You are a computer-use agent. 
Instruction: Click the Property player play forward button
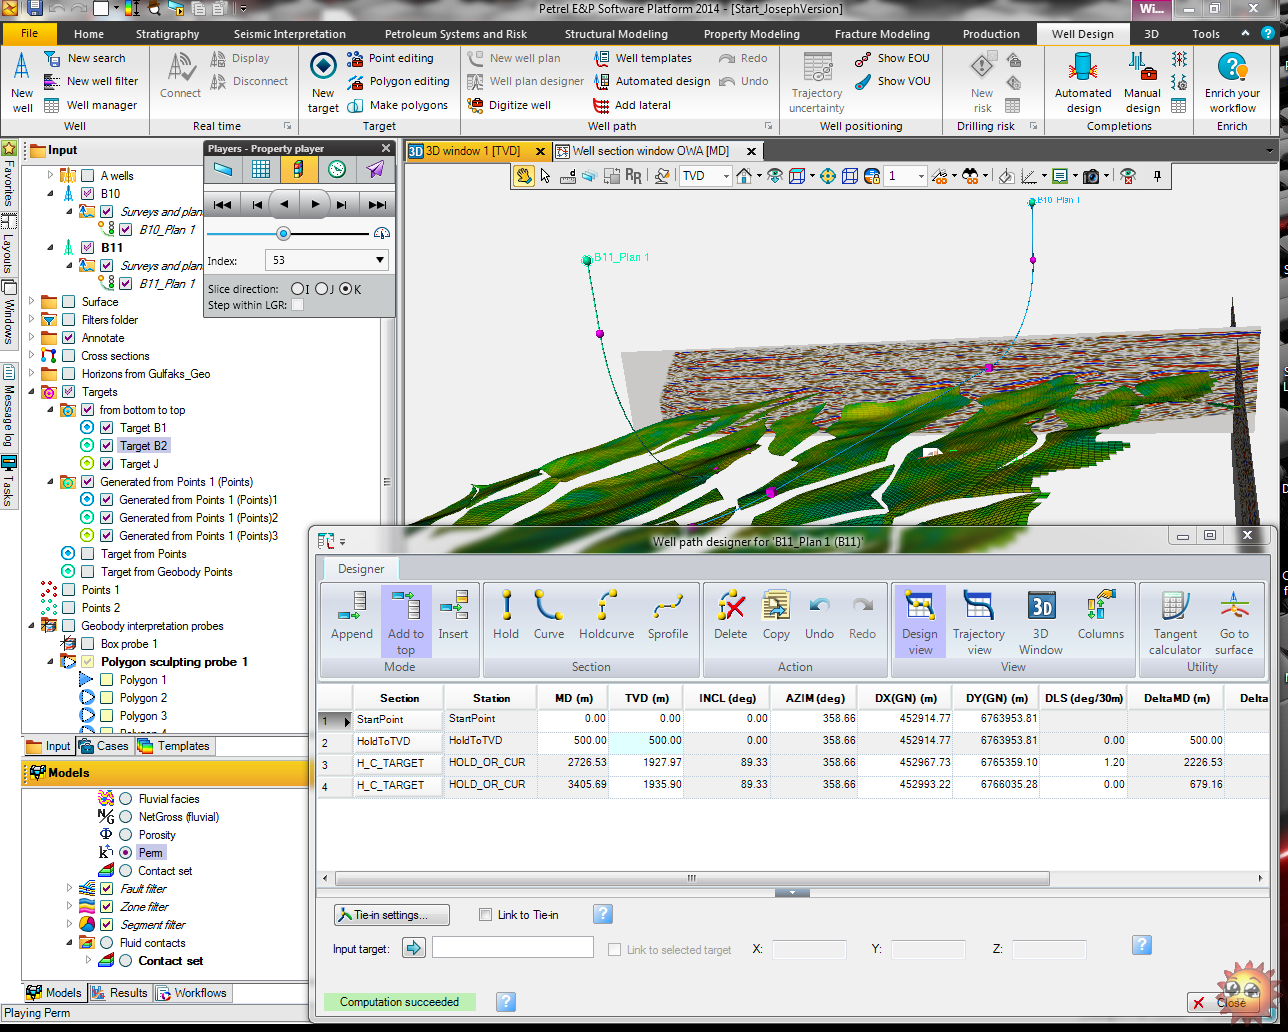(x=315, y=204)
